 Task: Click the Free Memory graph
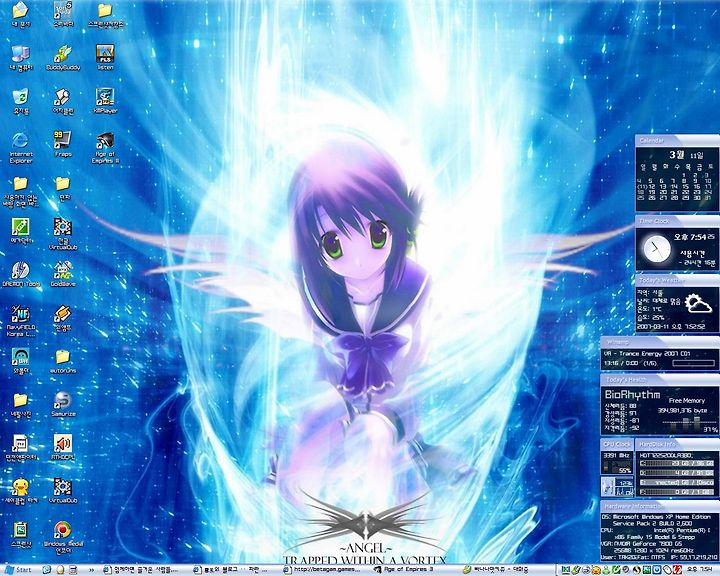(x=688, y=424)
